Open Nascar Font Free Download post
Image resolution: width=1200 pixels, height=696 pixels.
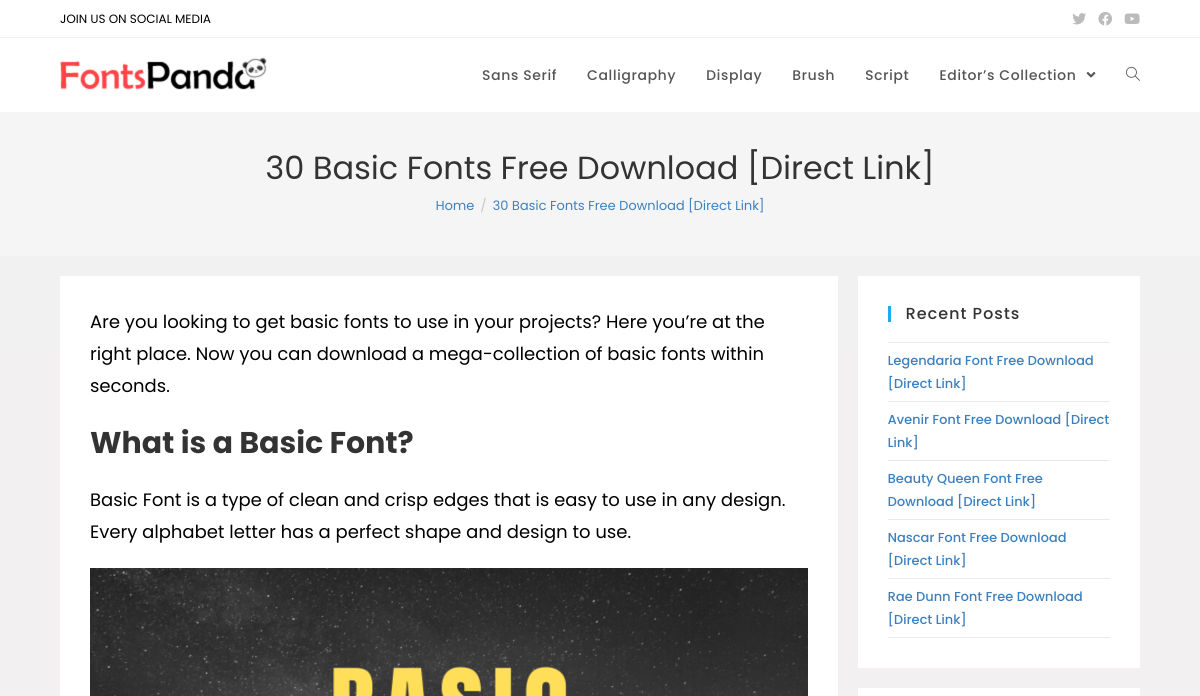[x=977, y=538]
